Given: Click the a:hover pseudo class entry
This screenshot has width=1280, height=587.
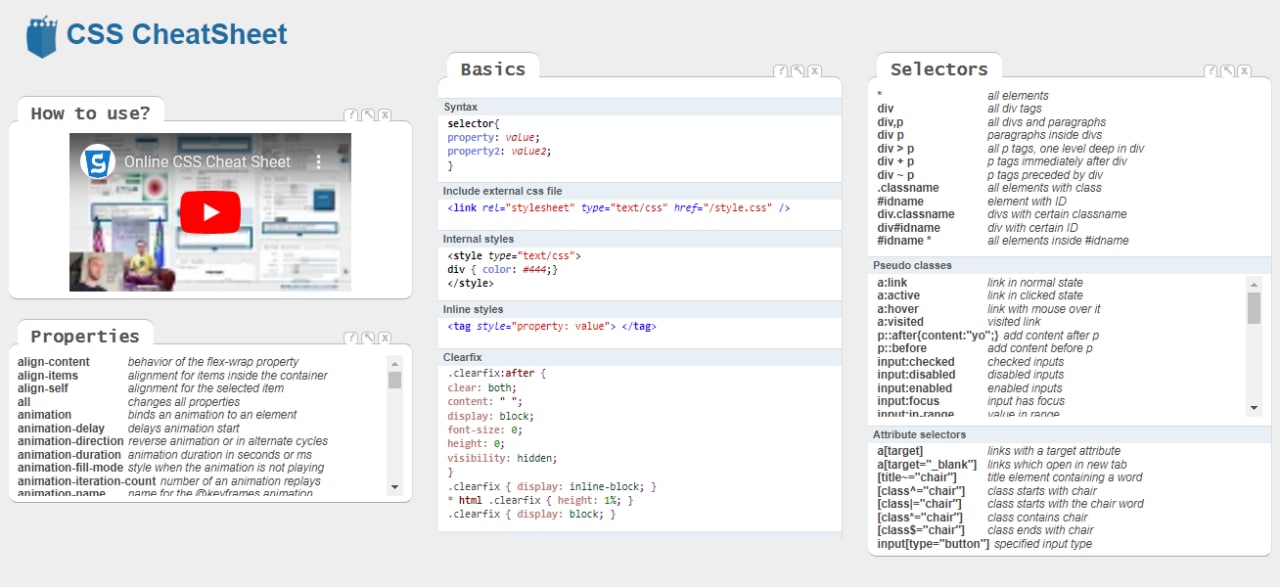Looking at the screenshot, I should (898, 310).
